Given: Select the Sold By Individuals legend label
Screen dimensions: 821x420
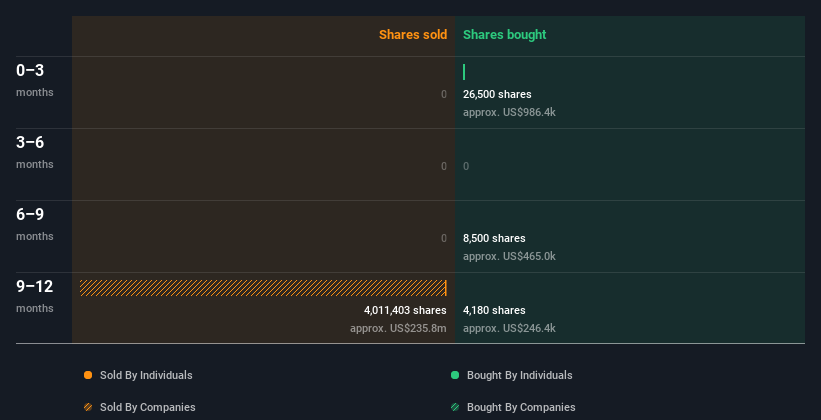Looking at the screenshot, I should coord(146,375).
